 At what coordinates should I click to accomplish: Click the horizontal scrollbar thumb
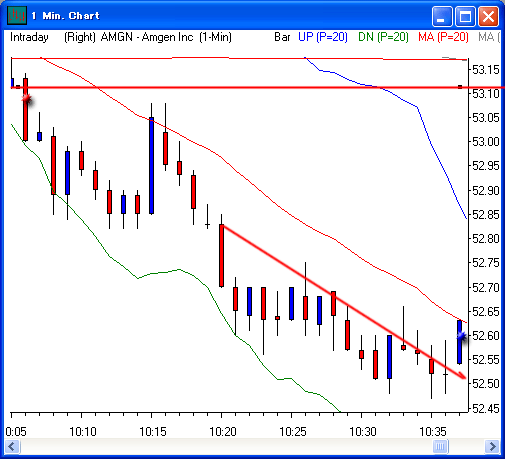tap(440, 446)
